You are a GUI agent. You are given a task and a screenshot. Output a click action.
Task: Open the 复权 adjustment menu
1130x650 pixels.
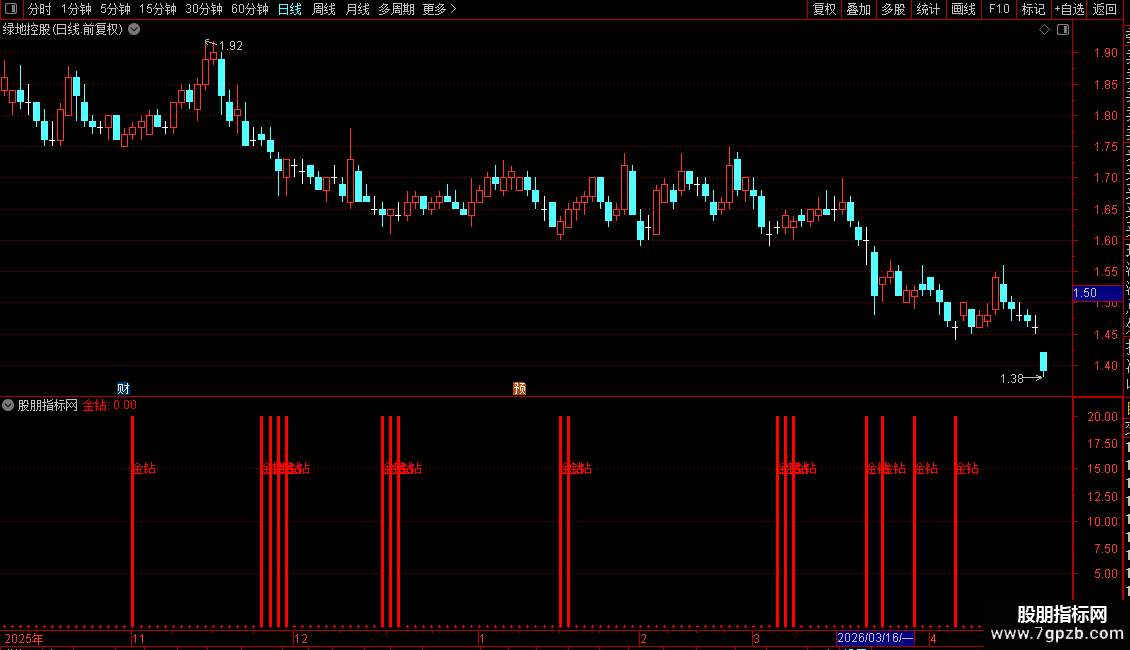click(824, 9)
